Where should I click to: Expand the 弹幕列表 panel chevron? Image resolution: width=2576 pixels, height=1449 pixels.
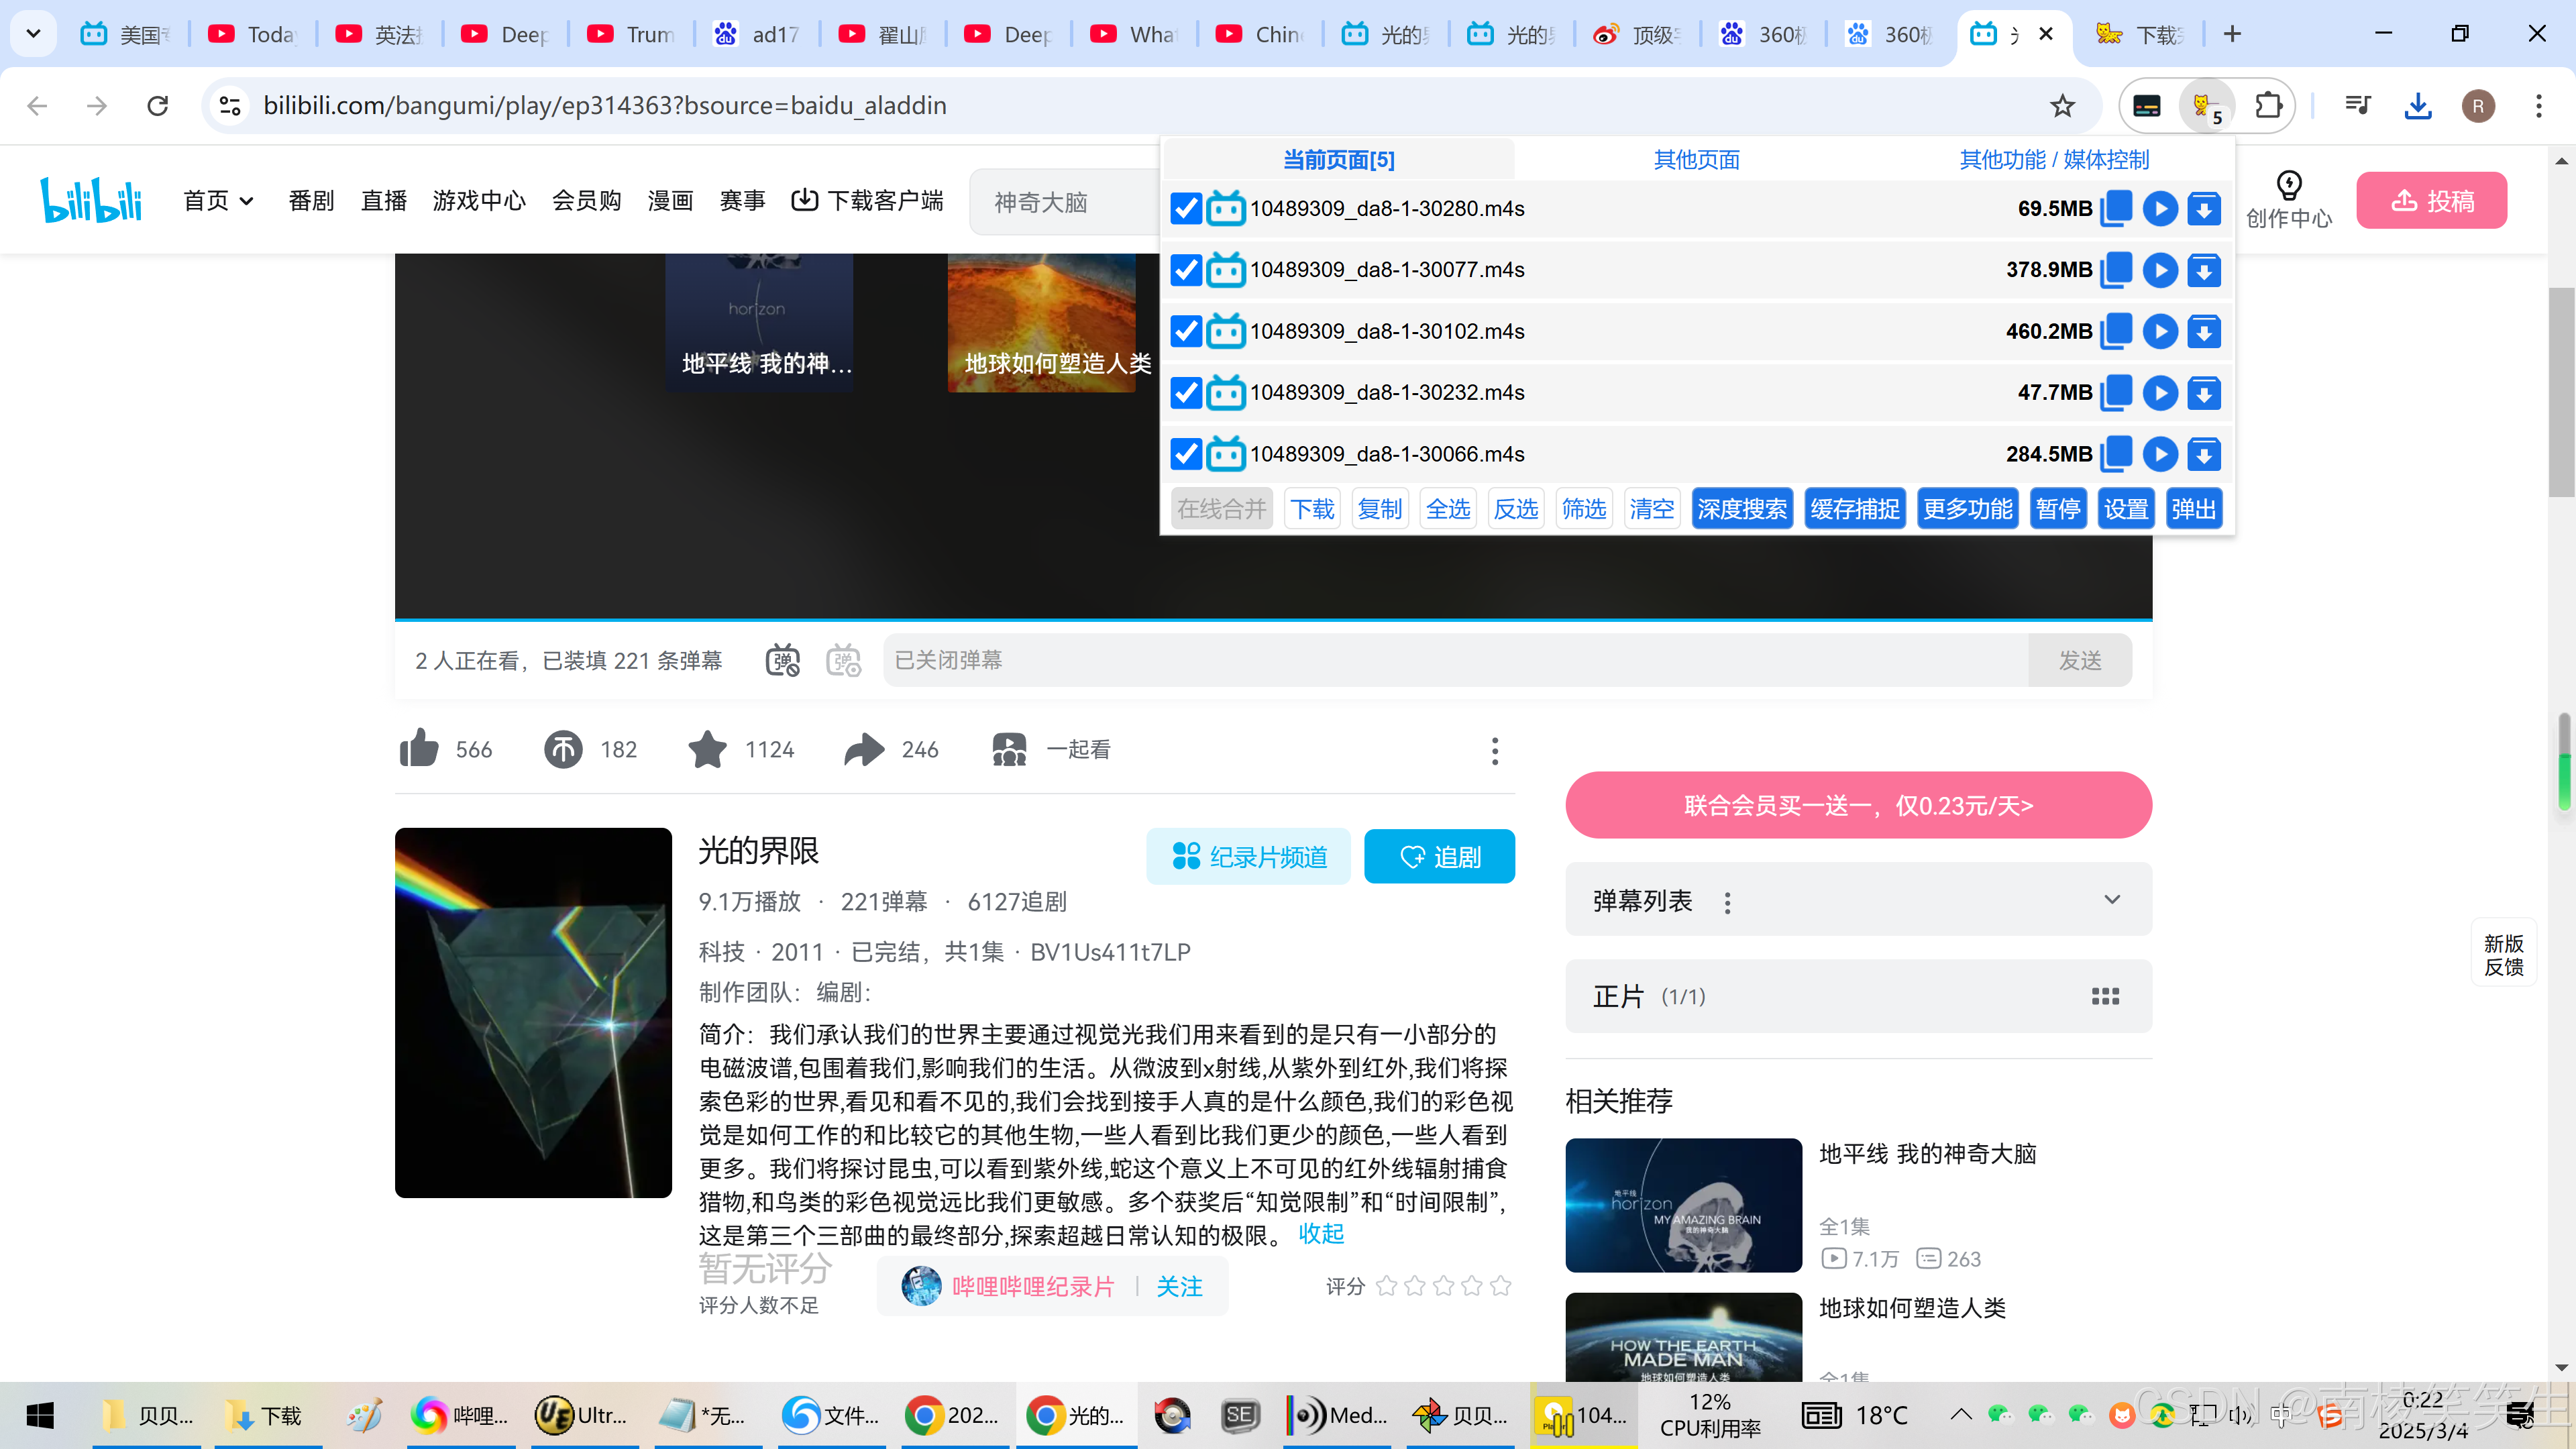[x=2111, y=900]
